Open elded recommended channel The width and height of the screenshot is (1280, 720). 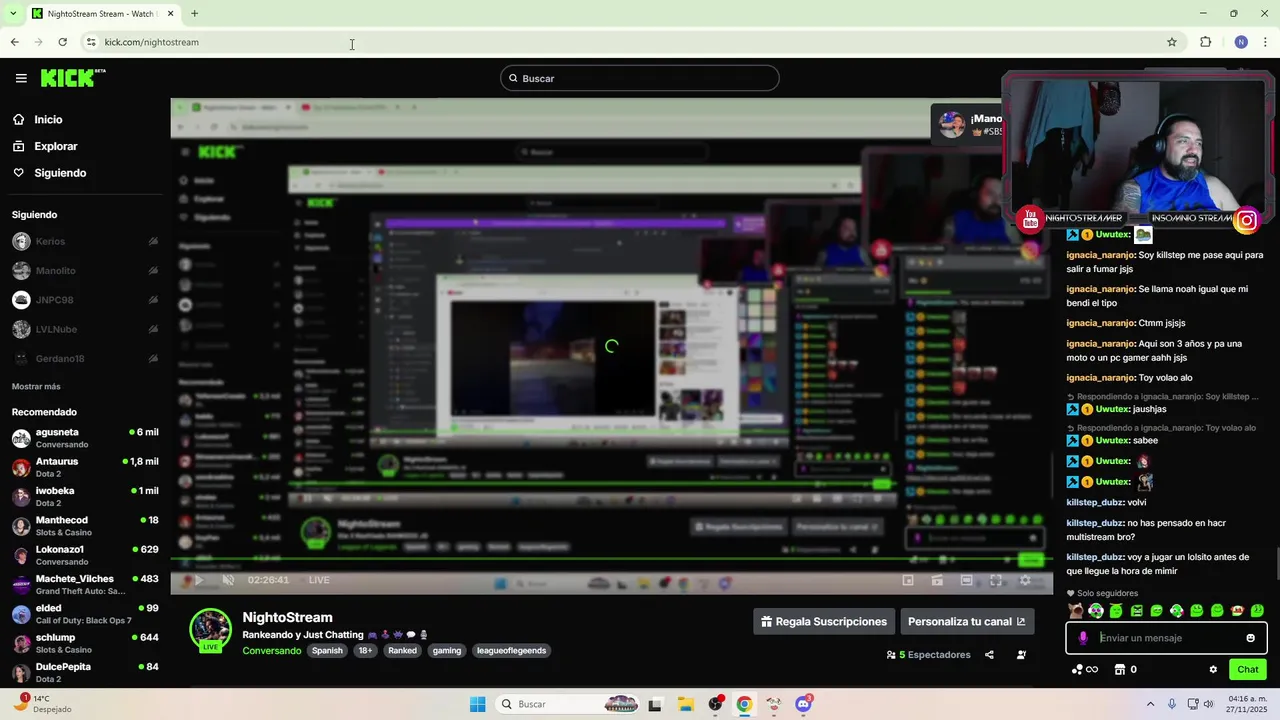pos(85,613)
